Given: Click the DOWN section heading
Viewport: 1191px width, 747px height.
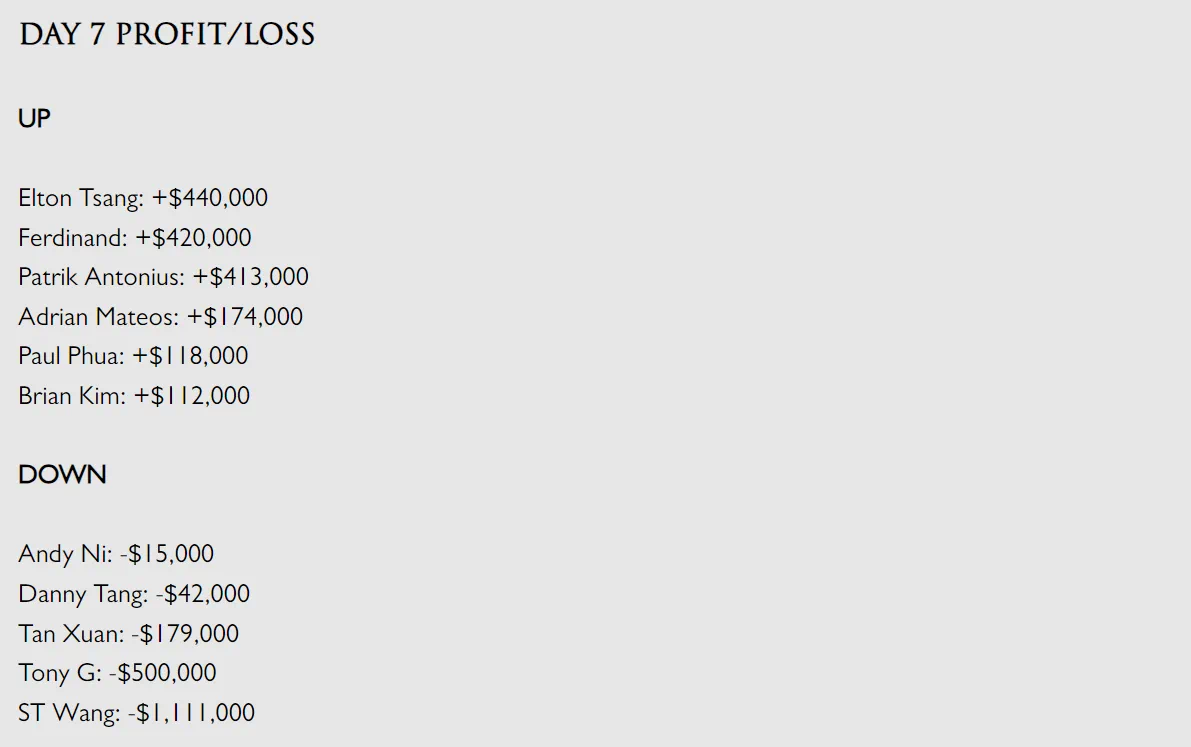Looking at the screenshot, I should (x=62, y=474).
